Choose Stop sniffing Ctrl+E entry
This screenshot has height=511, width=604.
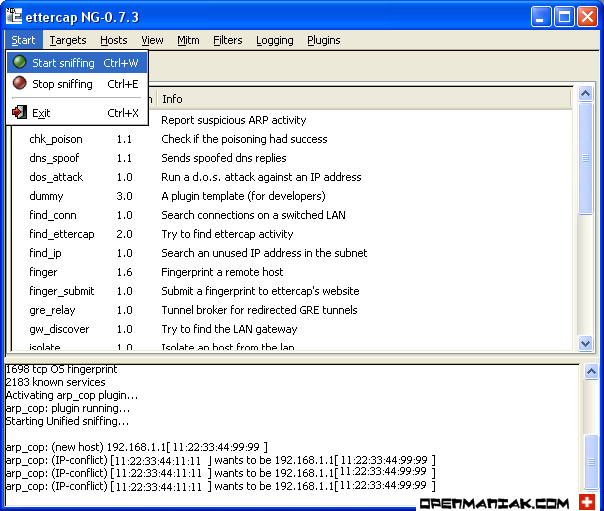(77, 84)
